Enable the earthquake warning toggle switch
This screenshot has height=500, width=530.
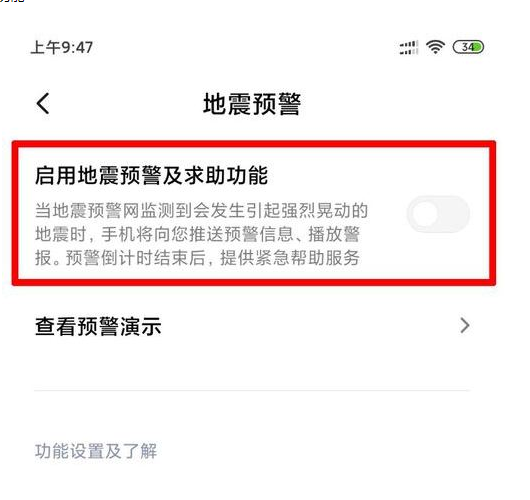click(438, 214)
